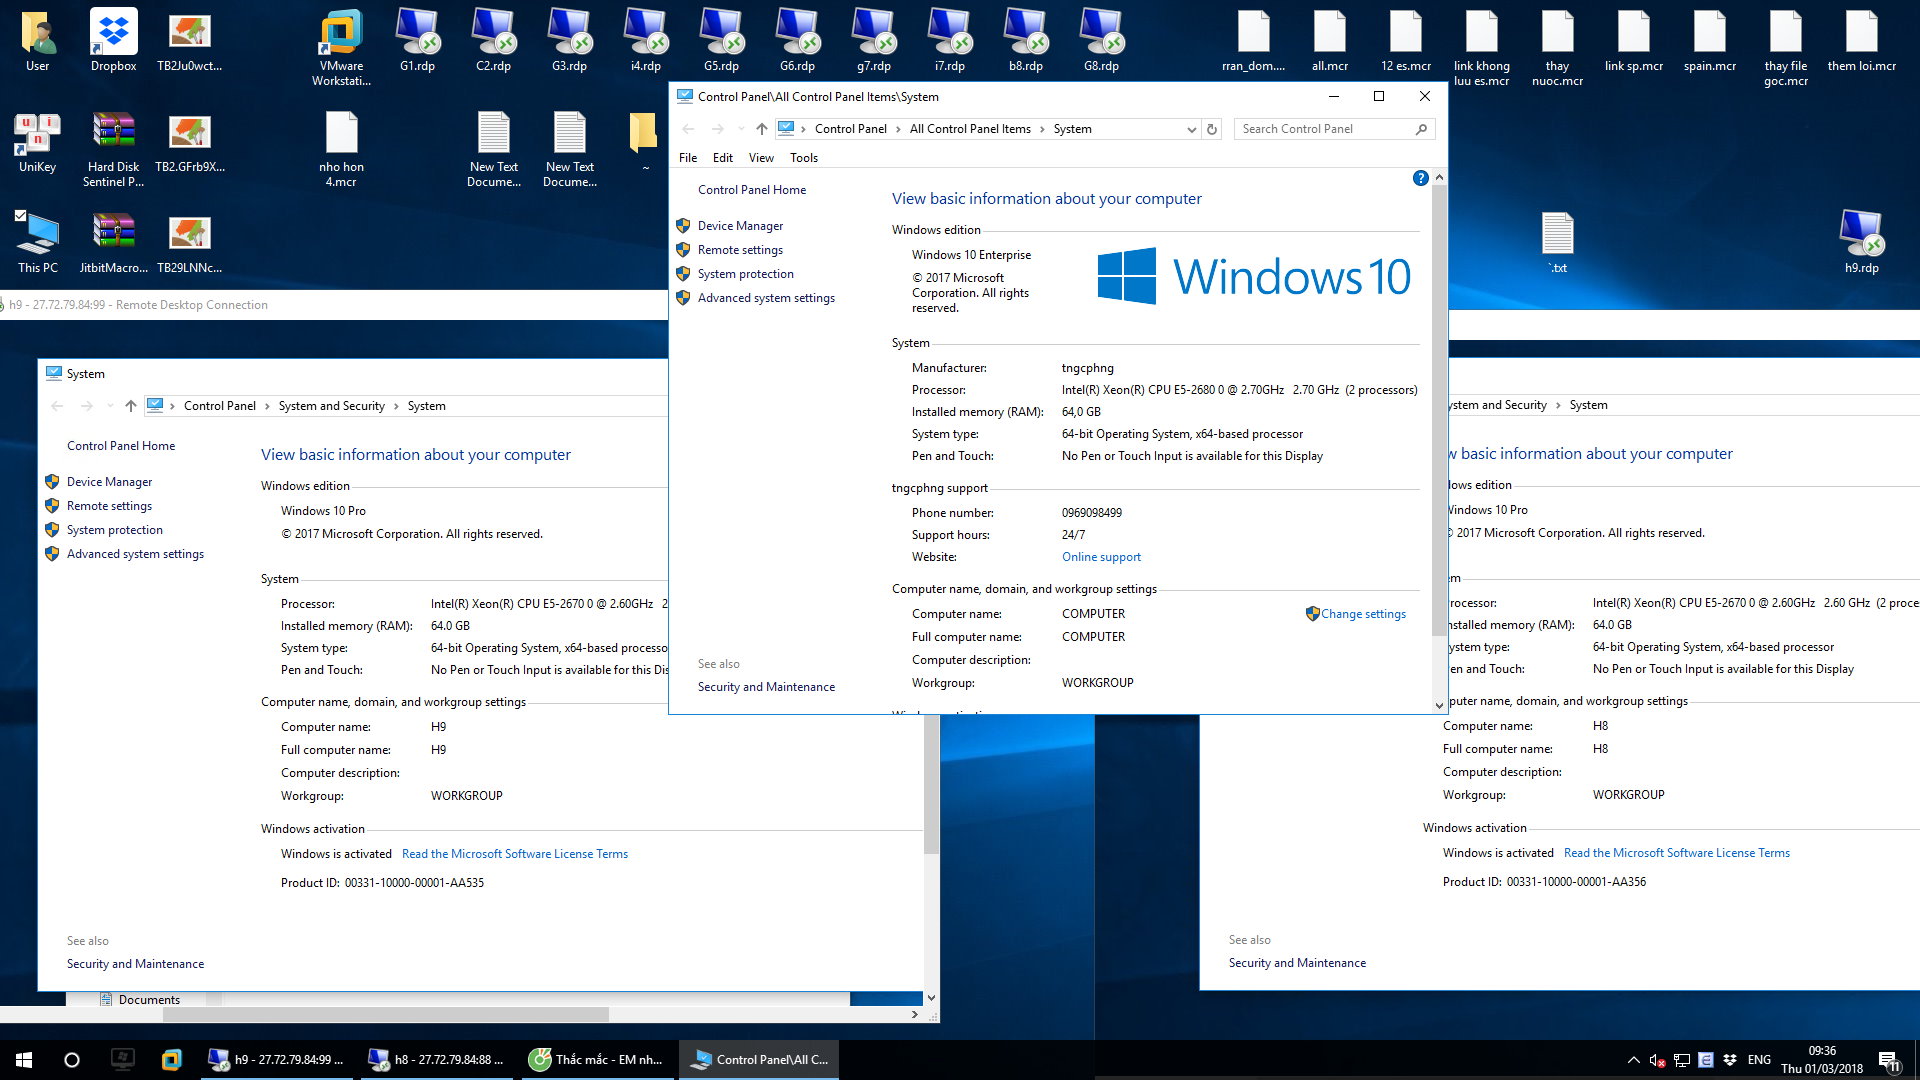Open Security and Maintenance in front window
Screen dimensions: 1920x1080
click(x=766, y=687)
